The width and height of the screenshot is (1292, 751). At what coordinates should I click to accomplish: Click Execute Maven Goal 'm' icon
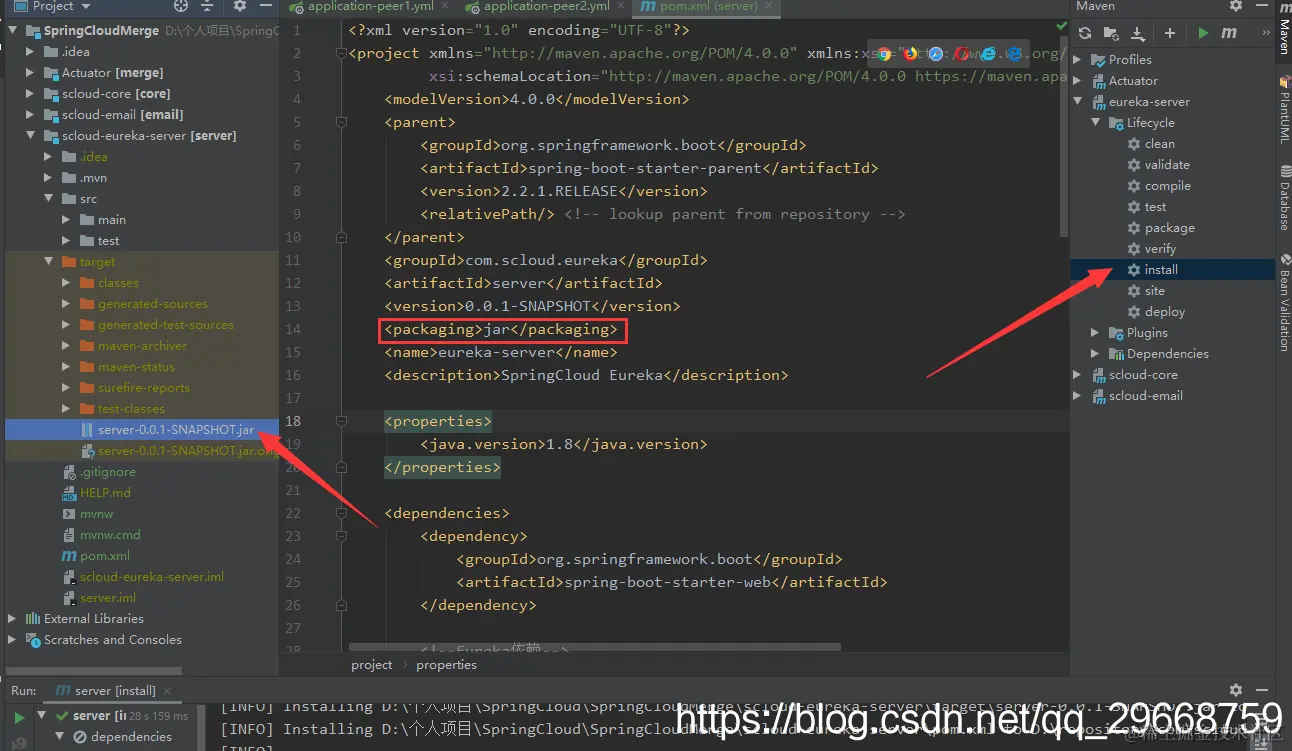(1229, 33)
